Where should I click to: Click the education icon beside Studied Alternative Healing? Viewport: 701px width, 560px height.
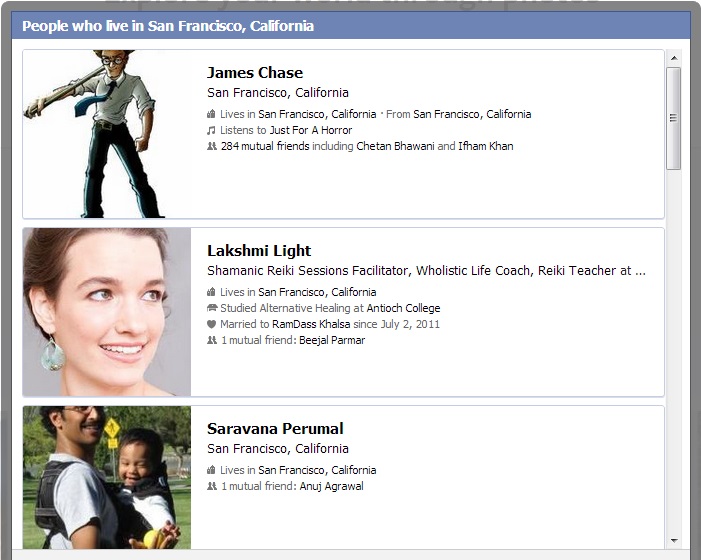(212, 308)
